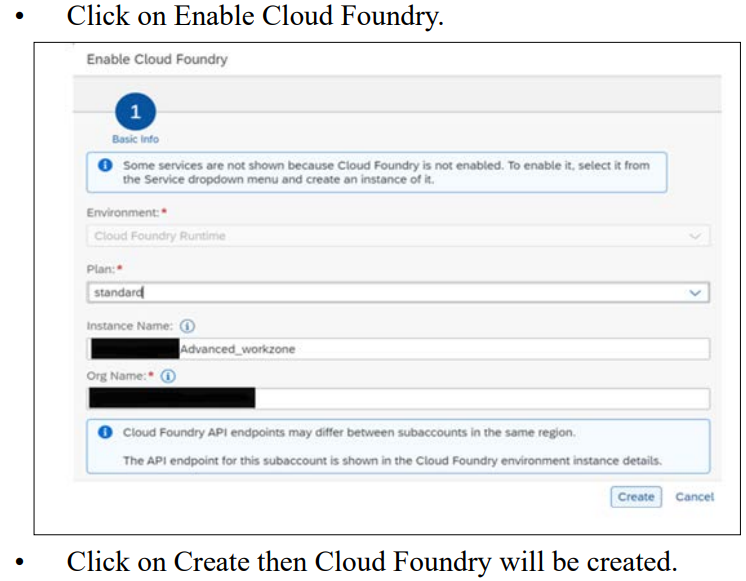
Task: Select wizard step 1 circle
Action: click(136, 112)
